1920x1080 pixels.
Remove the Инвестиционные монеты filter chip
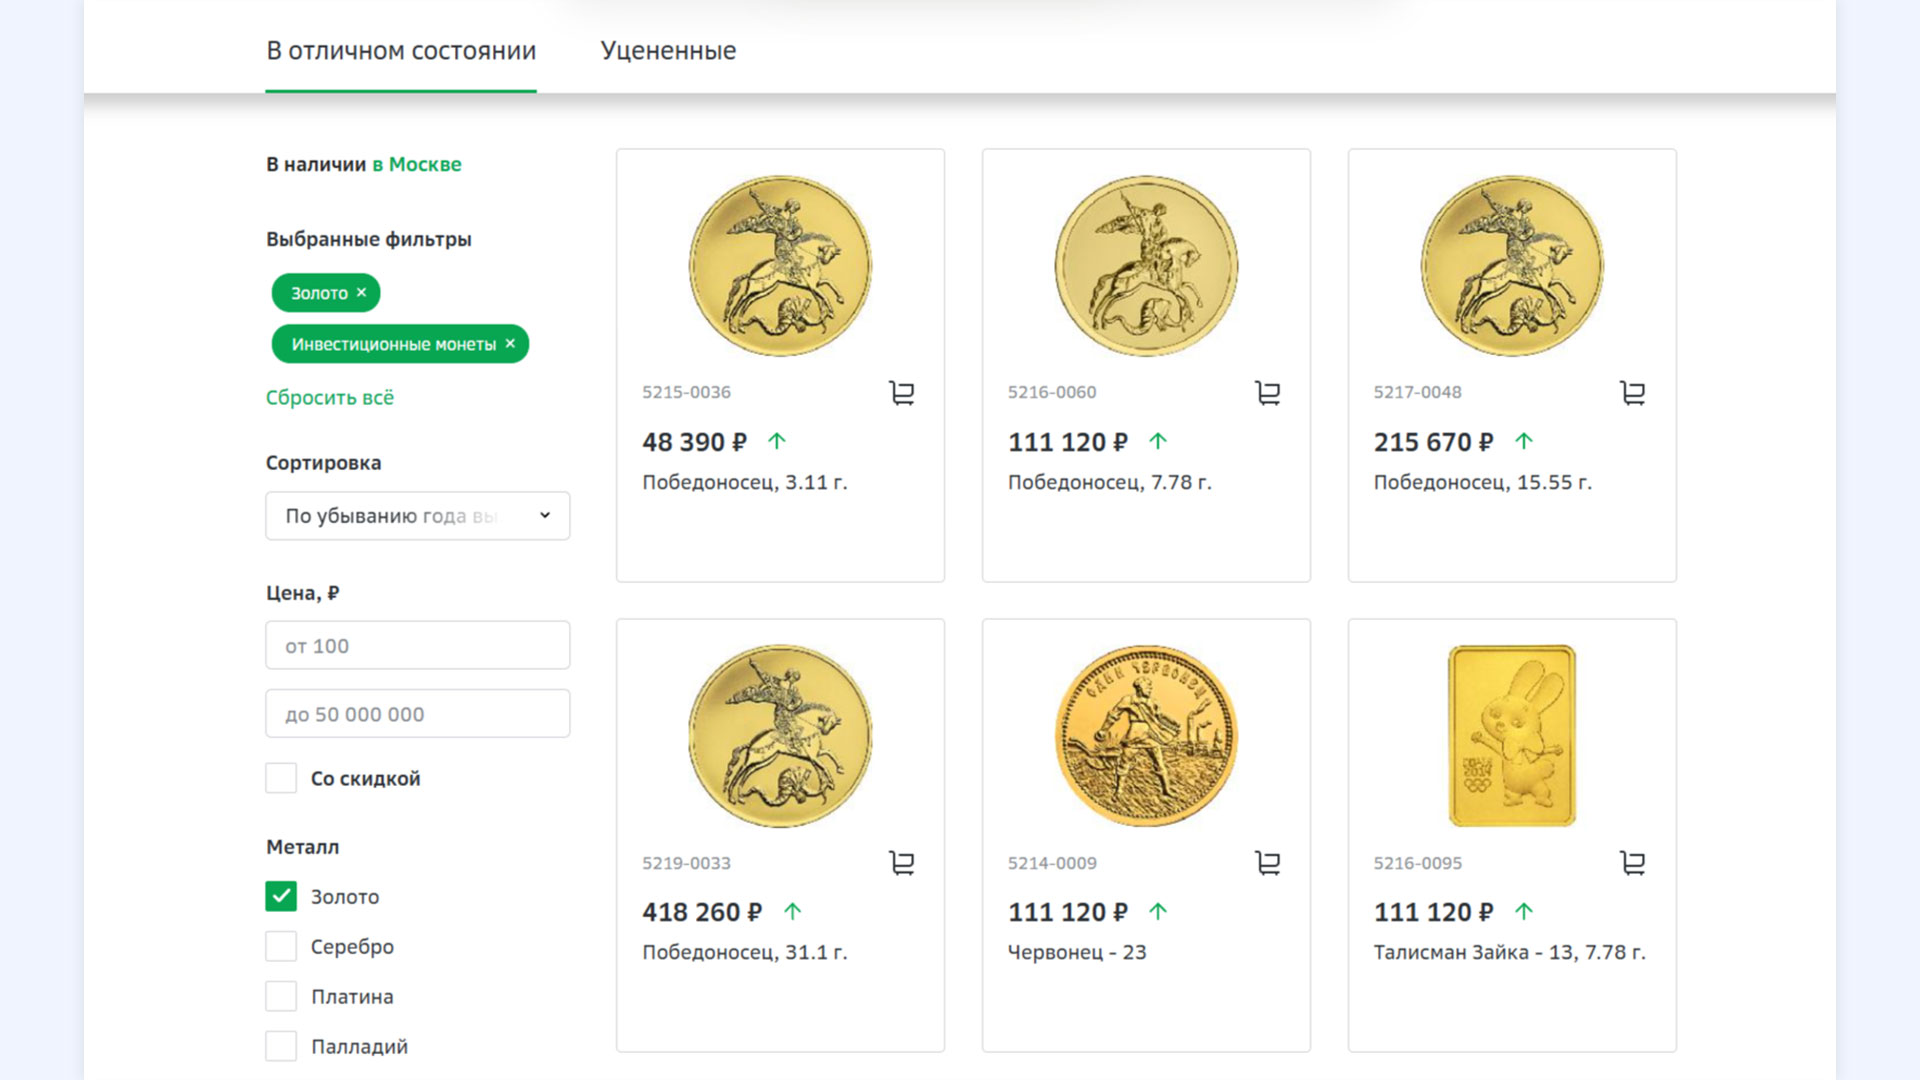[510, 343]
